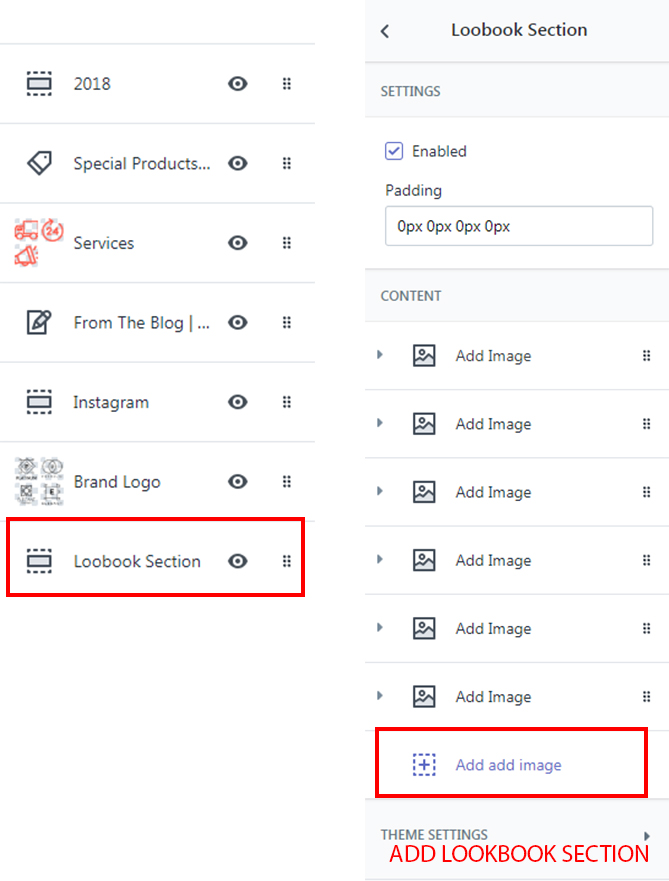Open the Instagram section item
Screen dimensions: 669x881
point(111,402)
